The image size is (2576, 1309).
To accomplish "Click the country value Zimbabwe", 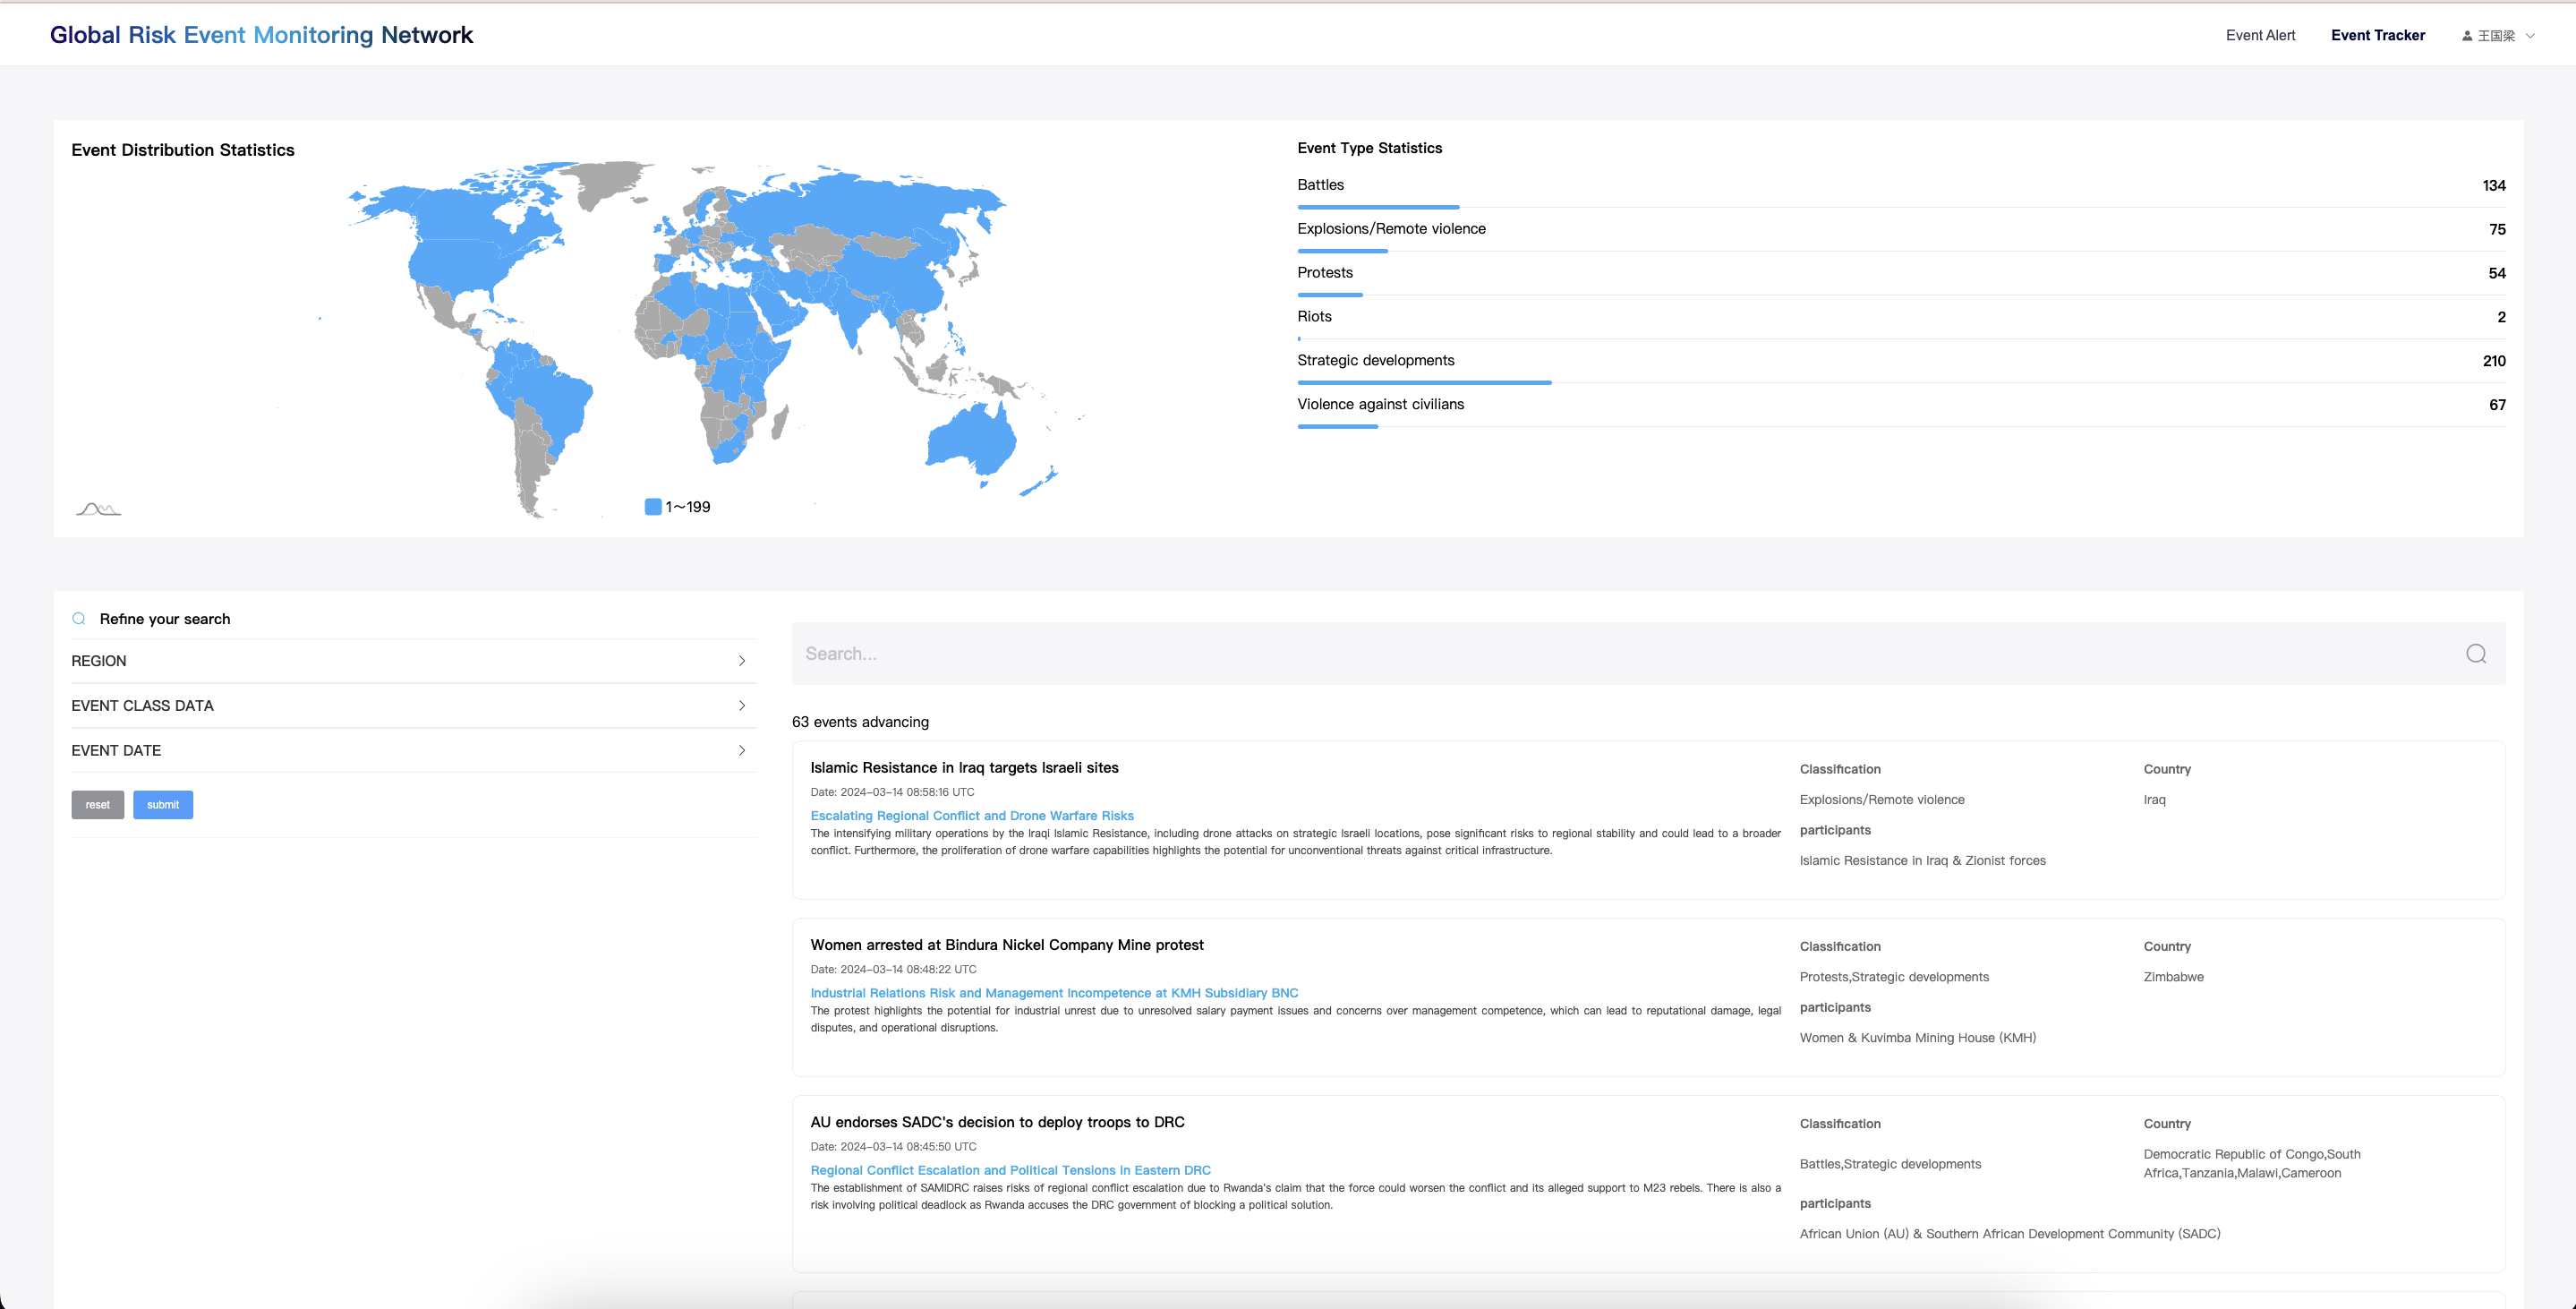I will coord(2173,977).
